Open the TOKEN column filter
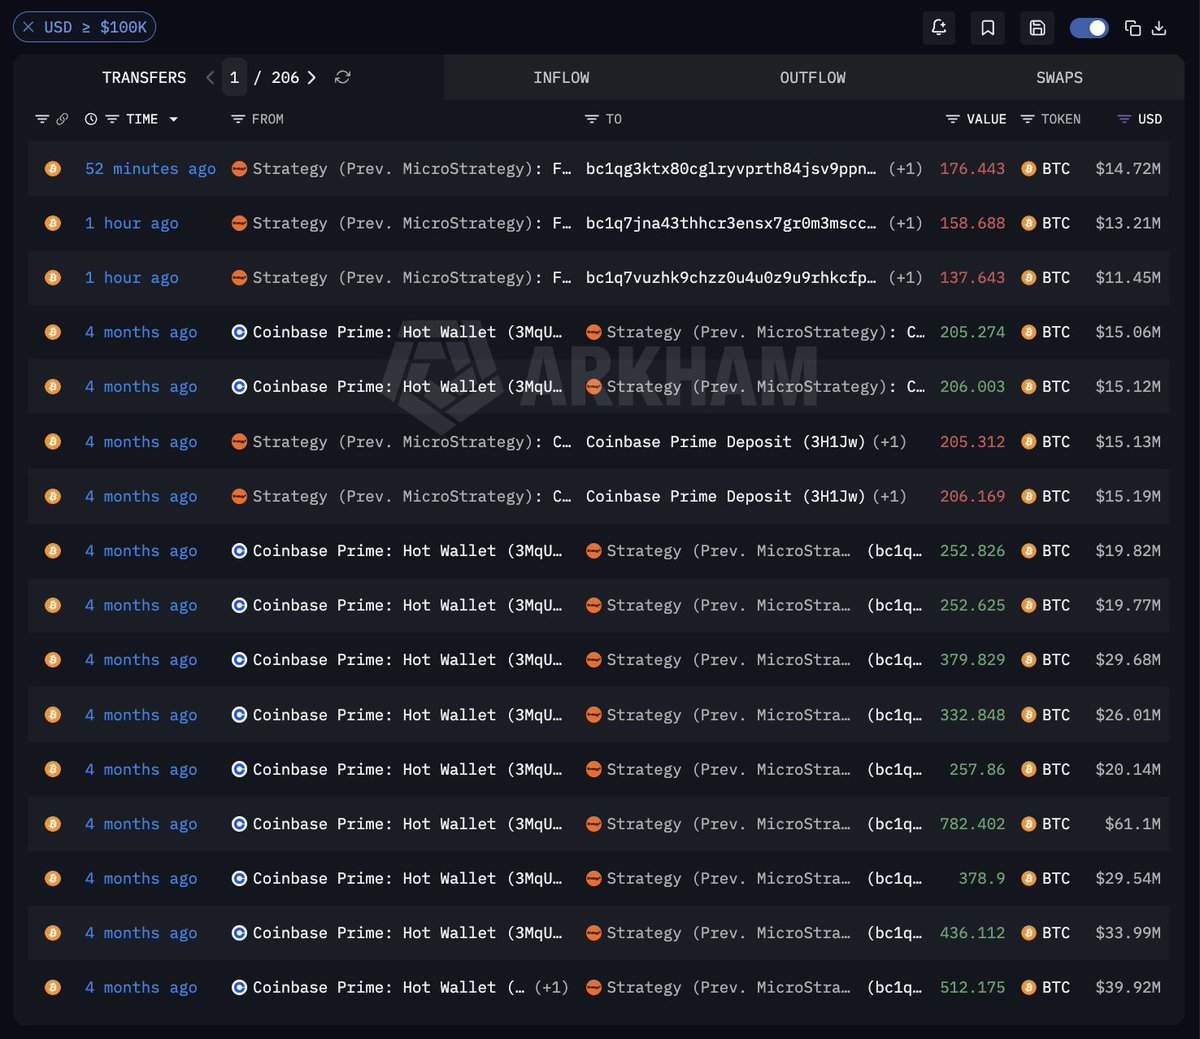Screen dimensions: 1200x1039 [x=1027, y=119]
